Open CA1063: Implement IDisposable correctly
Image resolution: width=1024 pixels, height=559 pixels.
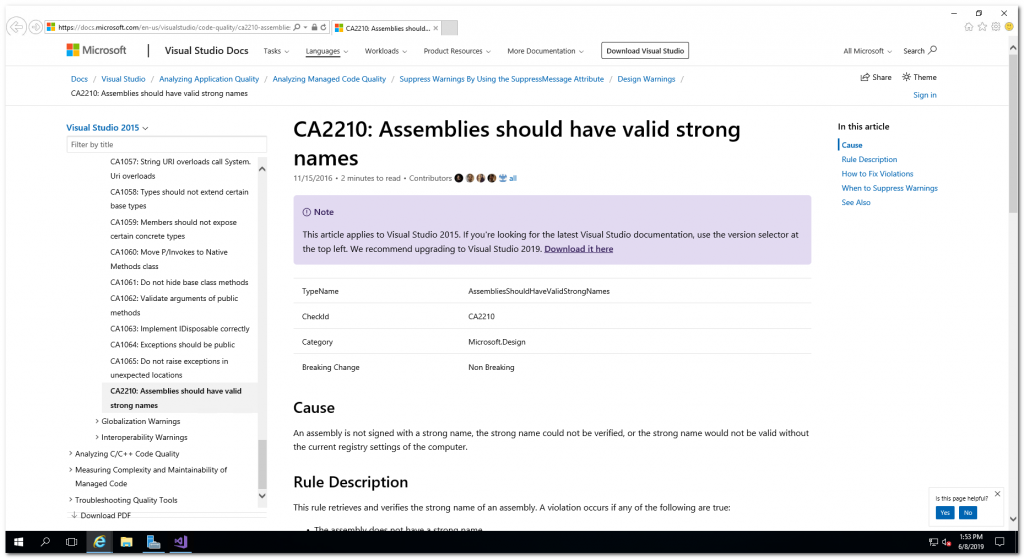[x=180, y=329]
